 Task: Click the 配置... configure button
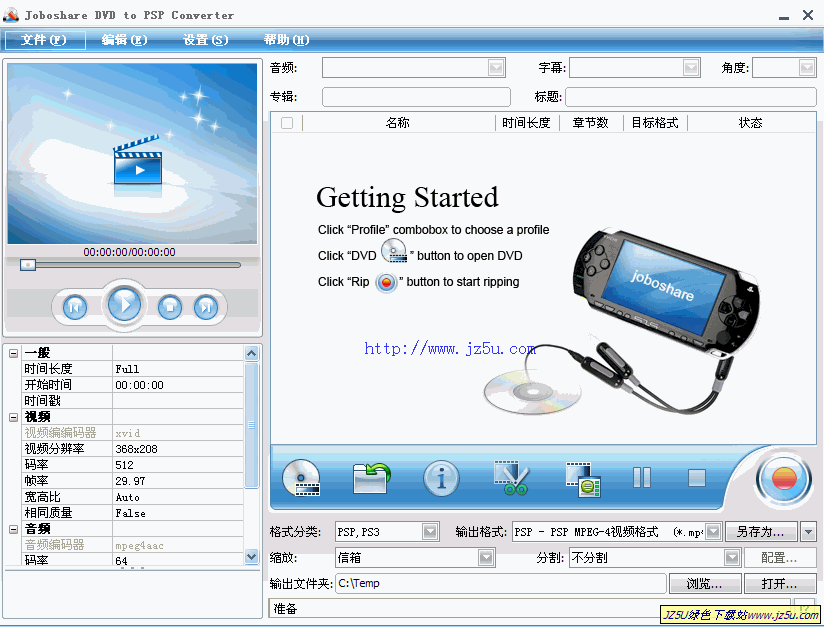(x=779, y=558)
